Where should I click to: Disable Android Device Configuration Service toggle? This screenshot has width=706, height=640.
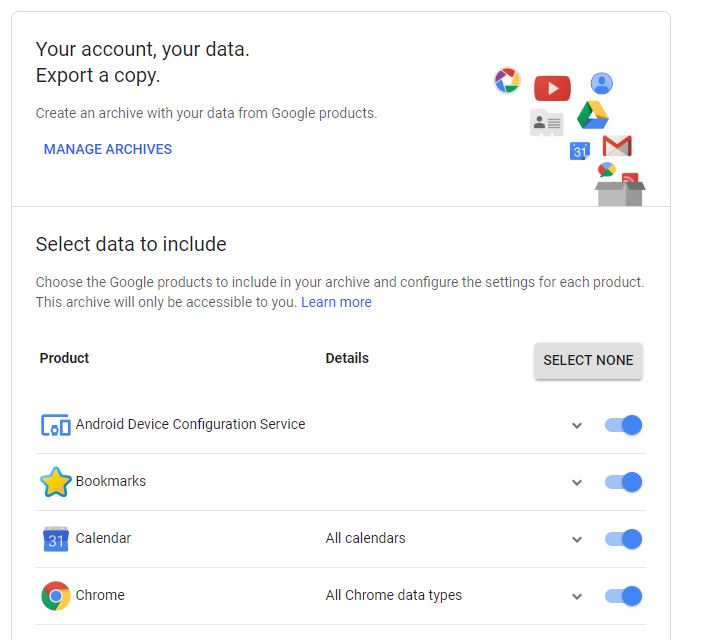pos(623,425)
